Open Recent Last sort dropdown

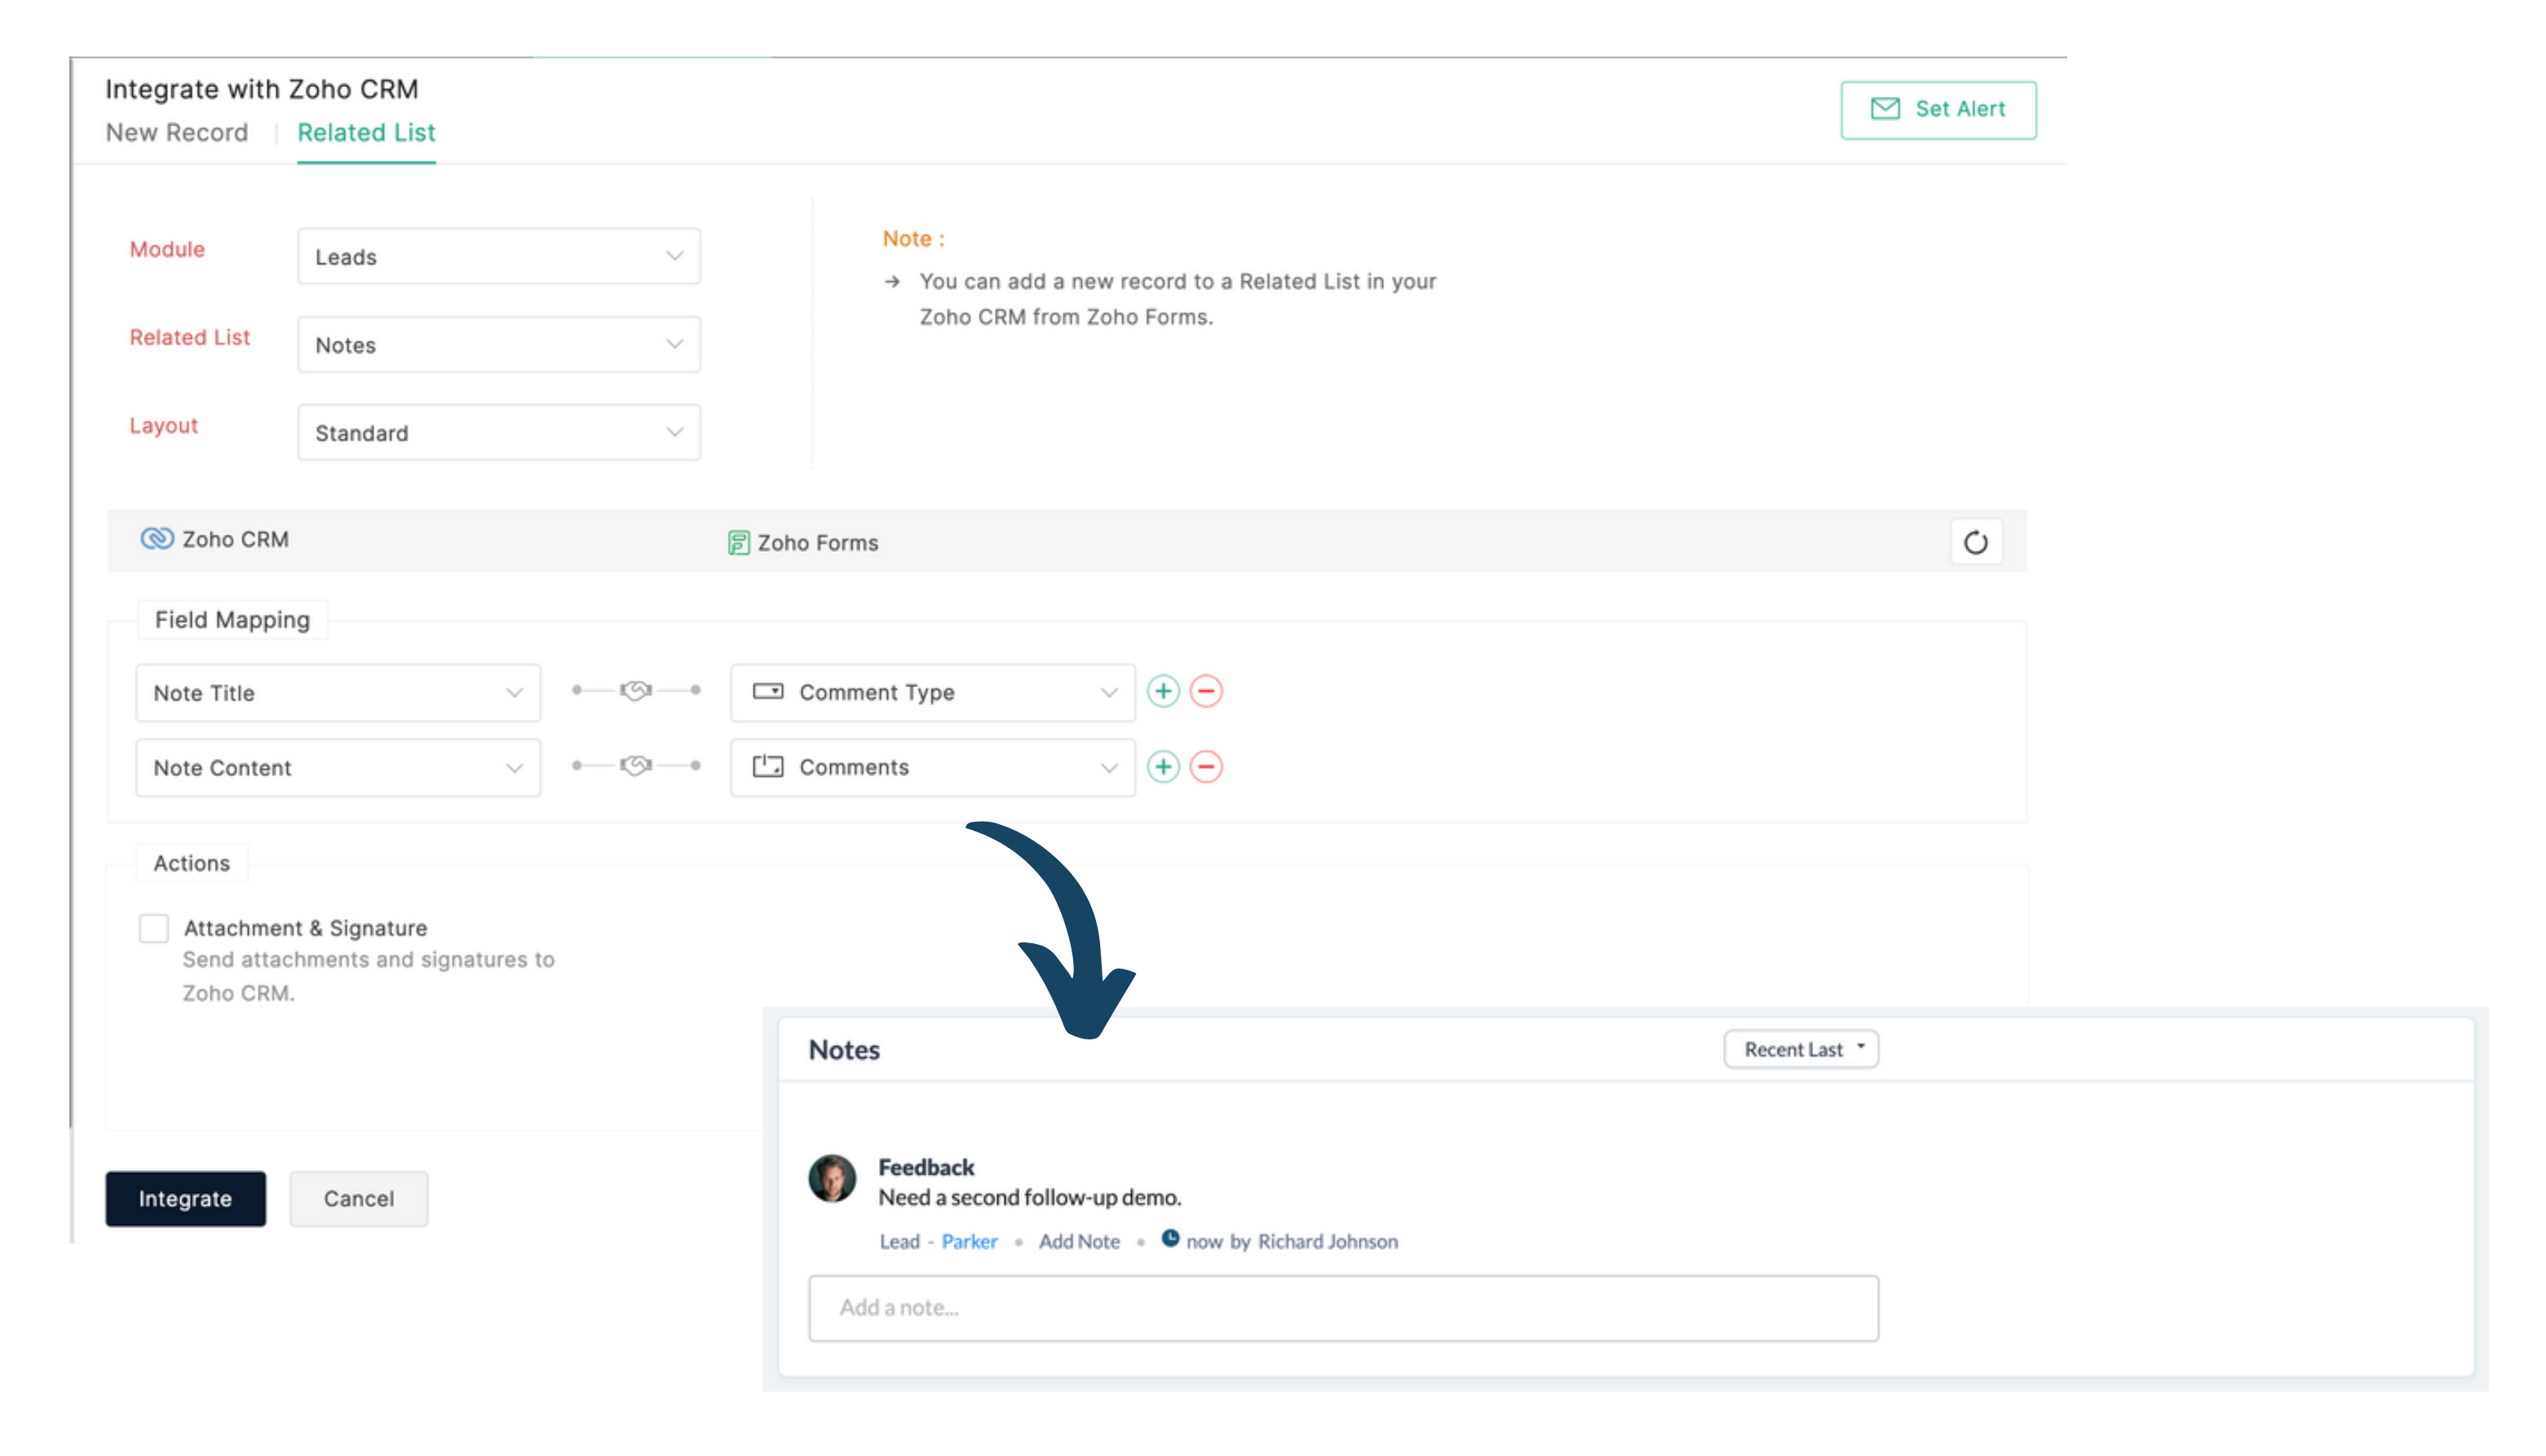tap(1801, 1049)
